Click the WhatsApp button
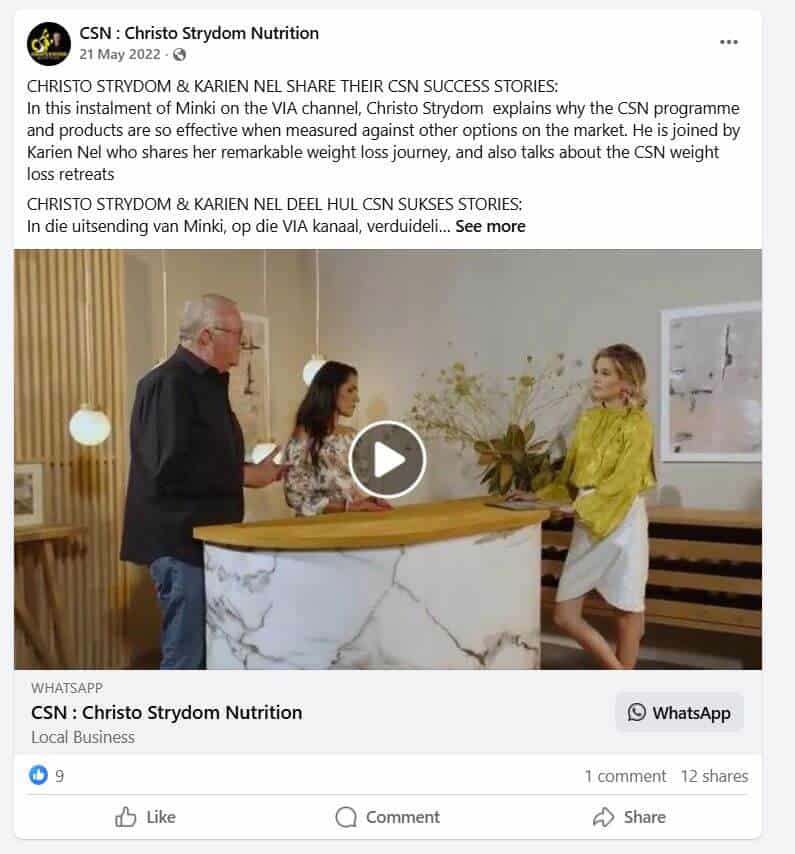This screenshot has width=795, height=854. [679, 712]
